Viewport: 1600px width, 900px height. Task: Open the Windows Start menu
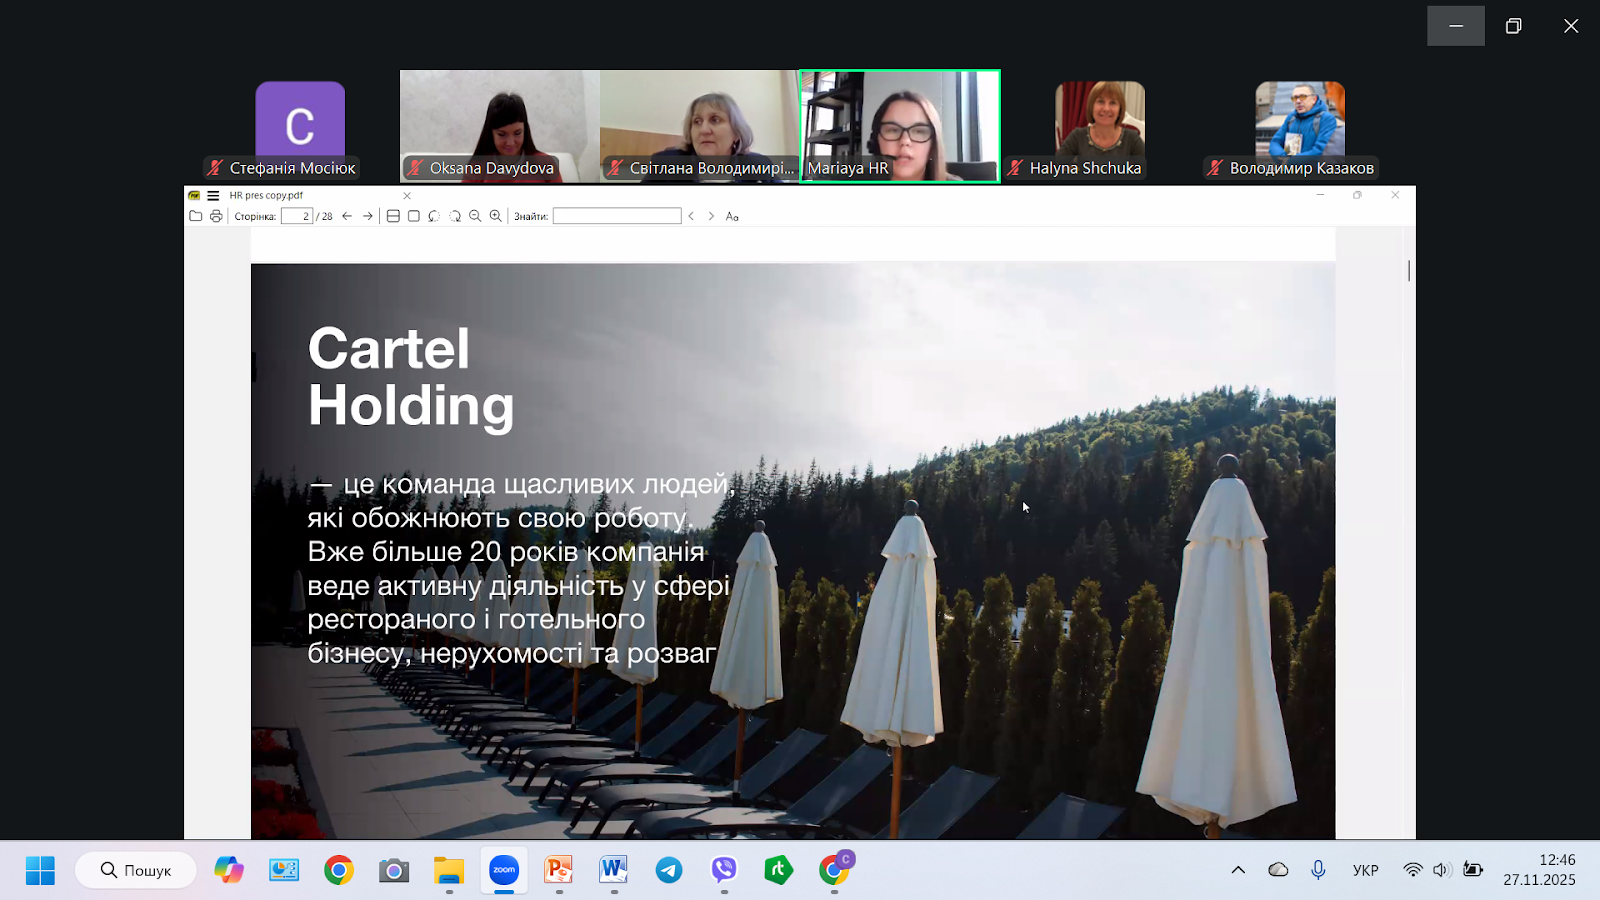point(40,870)
